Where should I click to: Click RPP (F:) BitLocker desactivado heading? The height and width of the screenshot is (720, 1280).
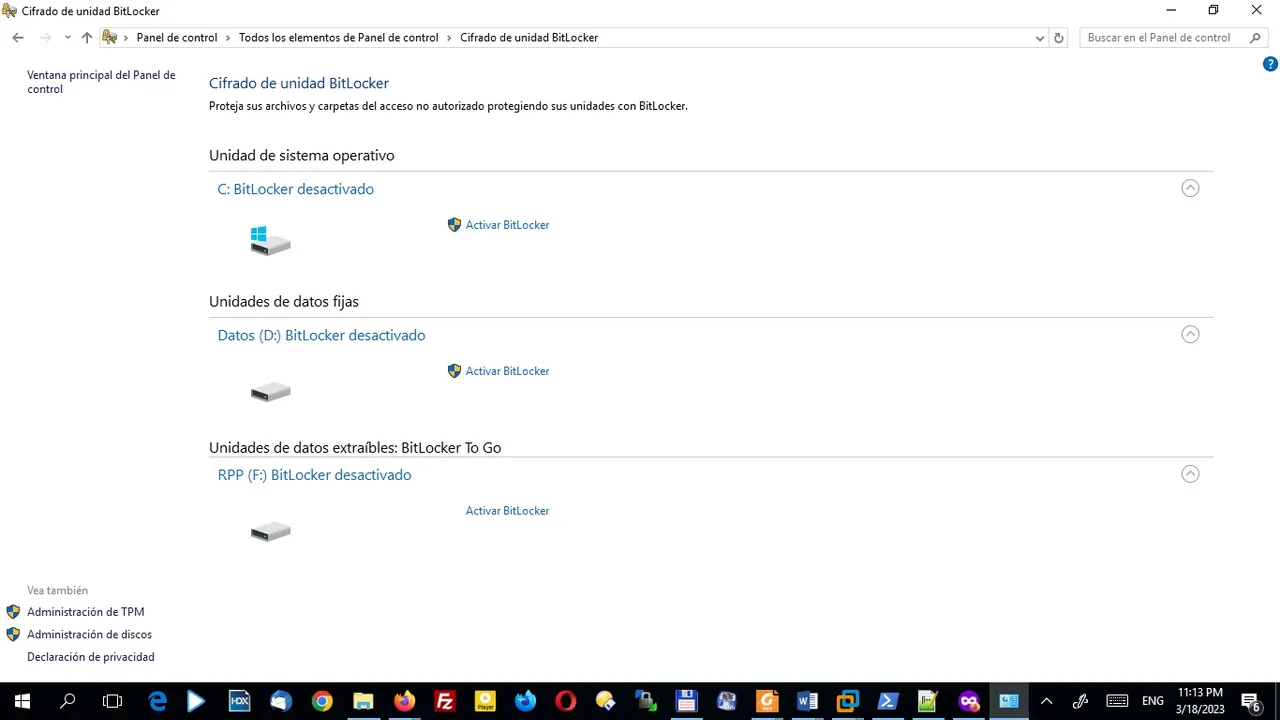(314, 475)
